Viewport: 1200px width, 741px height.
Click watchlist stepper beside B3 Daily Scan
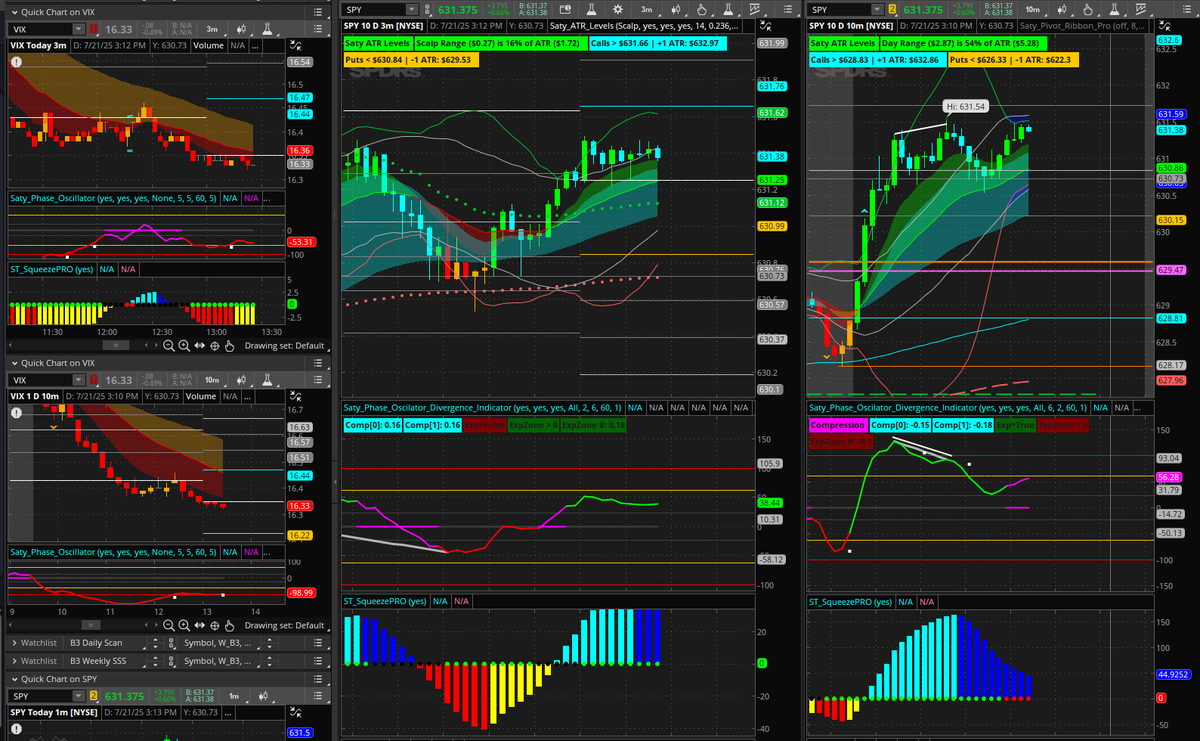click(155, 643)
